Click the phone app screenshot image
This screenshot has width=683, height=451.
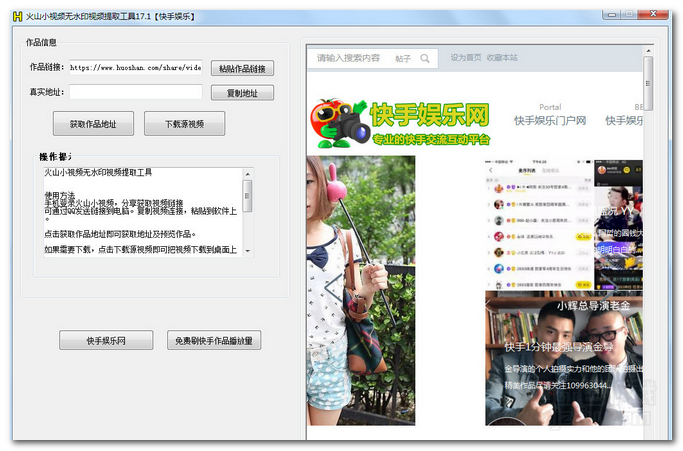[x=539, y=224]
